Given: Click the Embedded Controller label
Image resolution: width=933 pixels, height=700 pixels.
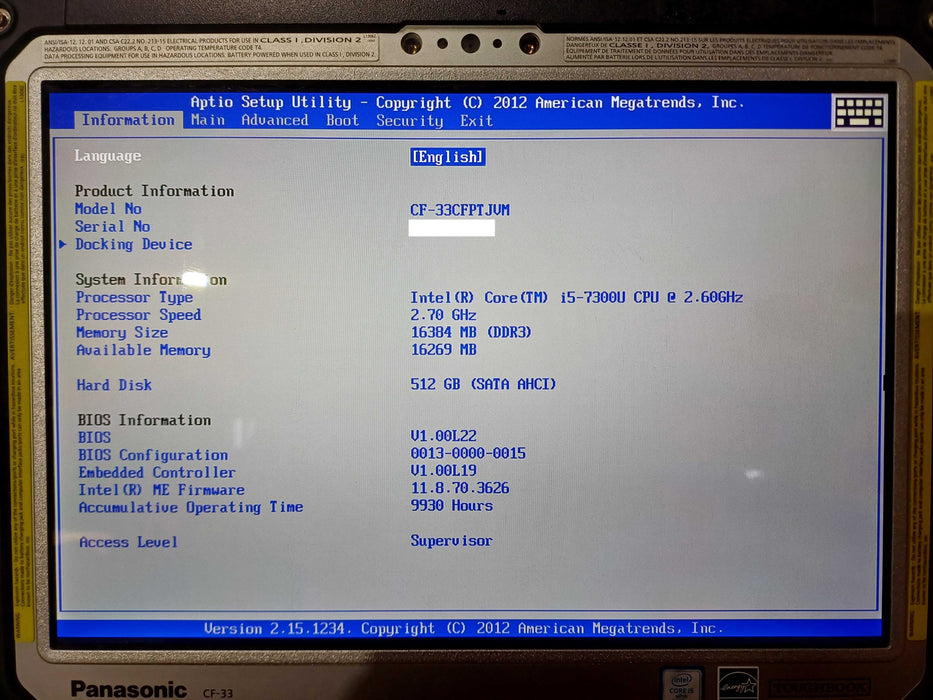Looking at the screenshot, I should point(157,473).
